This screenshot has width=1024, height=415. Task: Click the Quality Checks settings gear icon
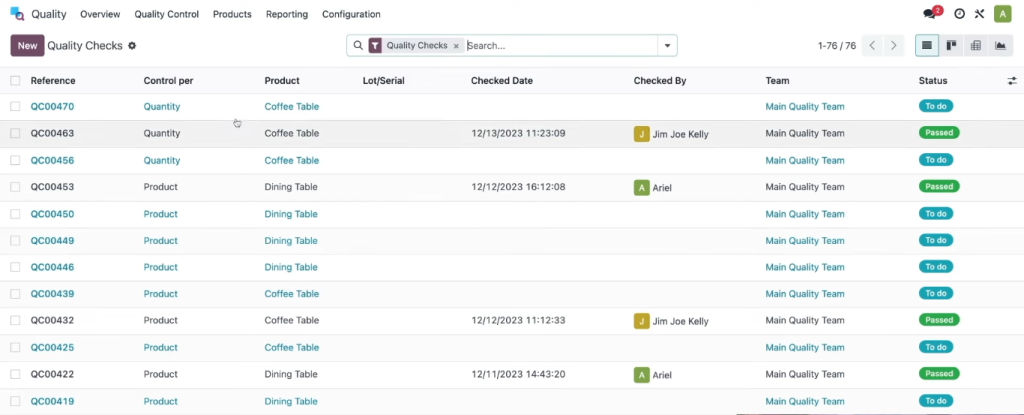132,46
